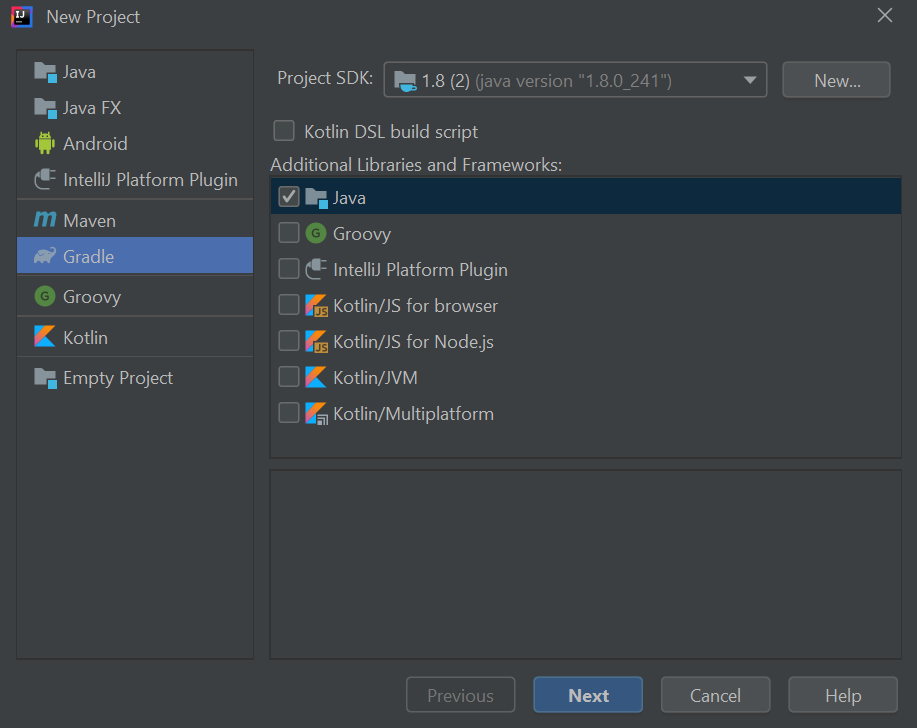The image size is (917, 728).
Task: Click the Kotlin/JVM icon
Action: (316, 377)
